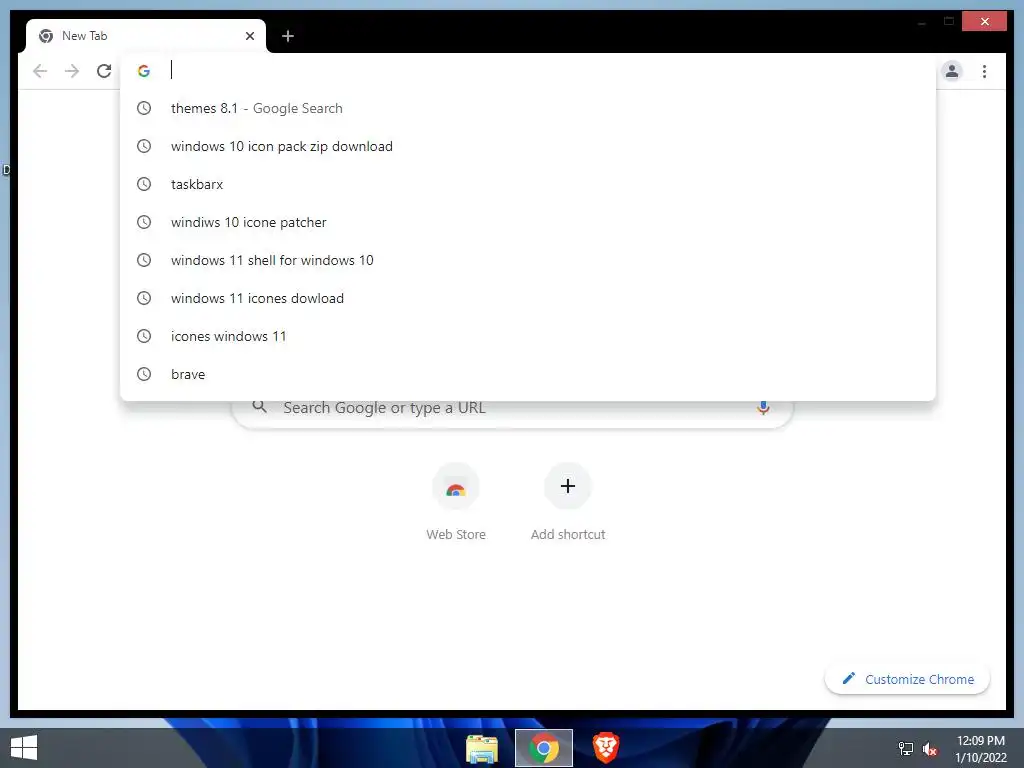Click the muted volume icon in the tray
This screenshot has width=1024, height=768.
[x=930, y=749]
